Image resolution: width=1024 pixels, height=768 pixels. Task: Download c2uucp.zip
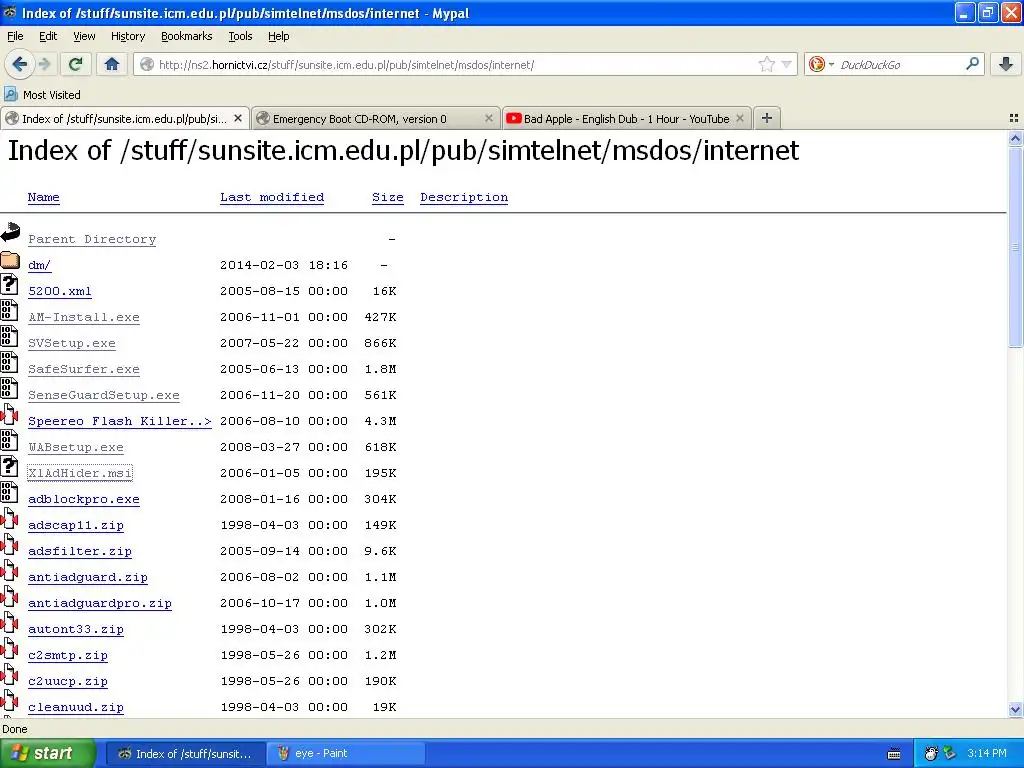[x=68, y=681]
